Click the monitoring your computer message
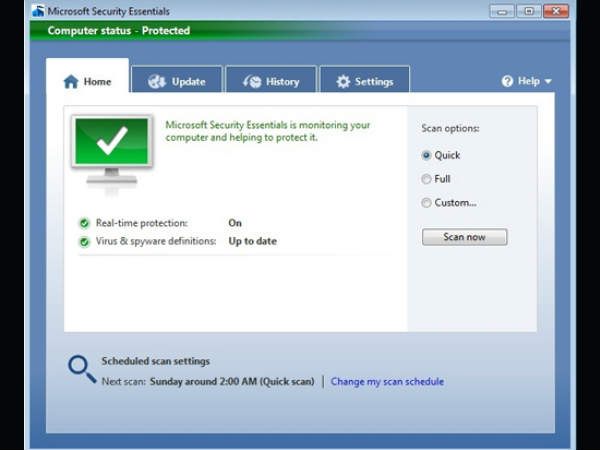This screenshot has height=450, width=600. click(268, 131)
